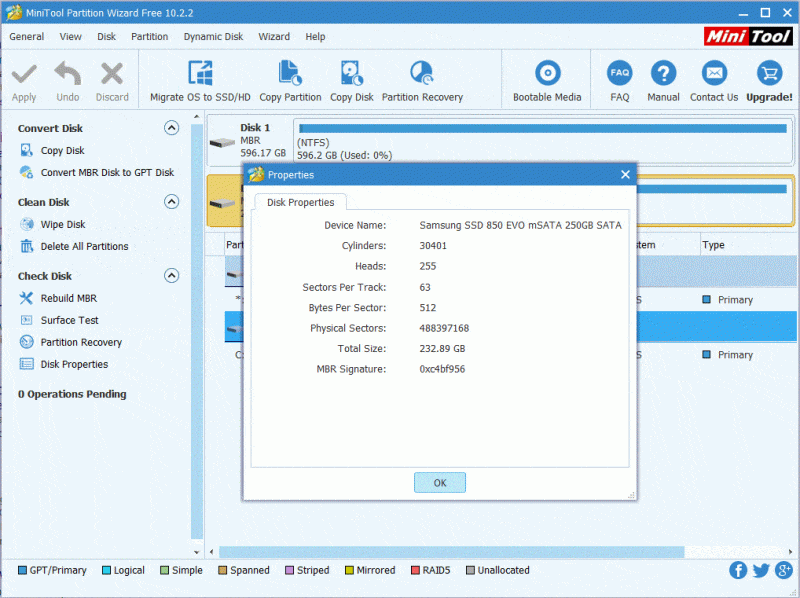Click the GPT/Primary legend swatch

22,570
